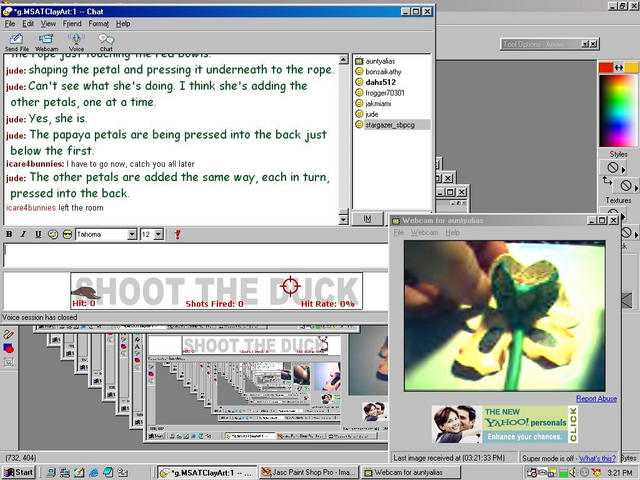Select user auntyalias in list
Viewport: 640px width, 480px height.
click(380, 61)
